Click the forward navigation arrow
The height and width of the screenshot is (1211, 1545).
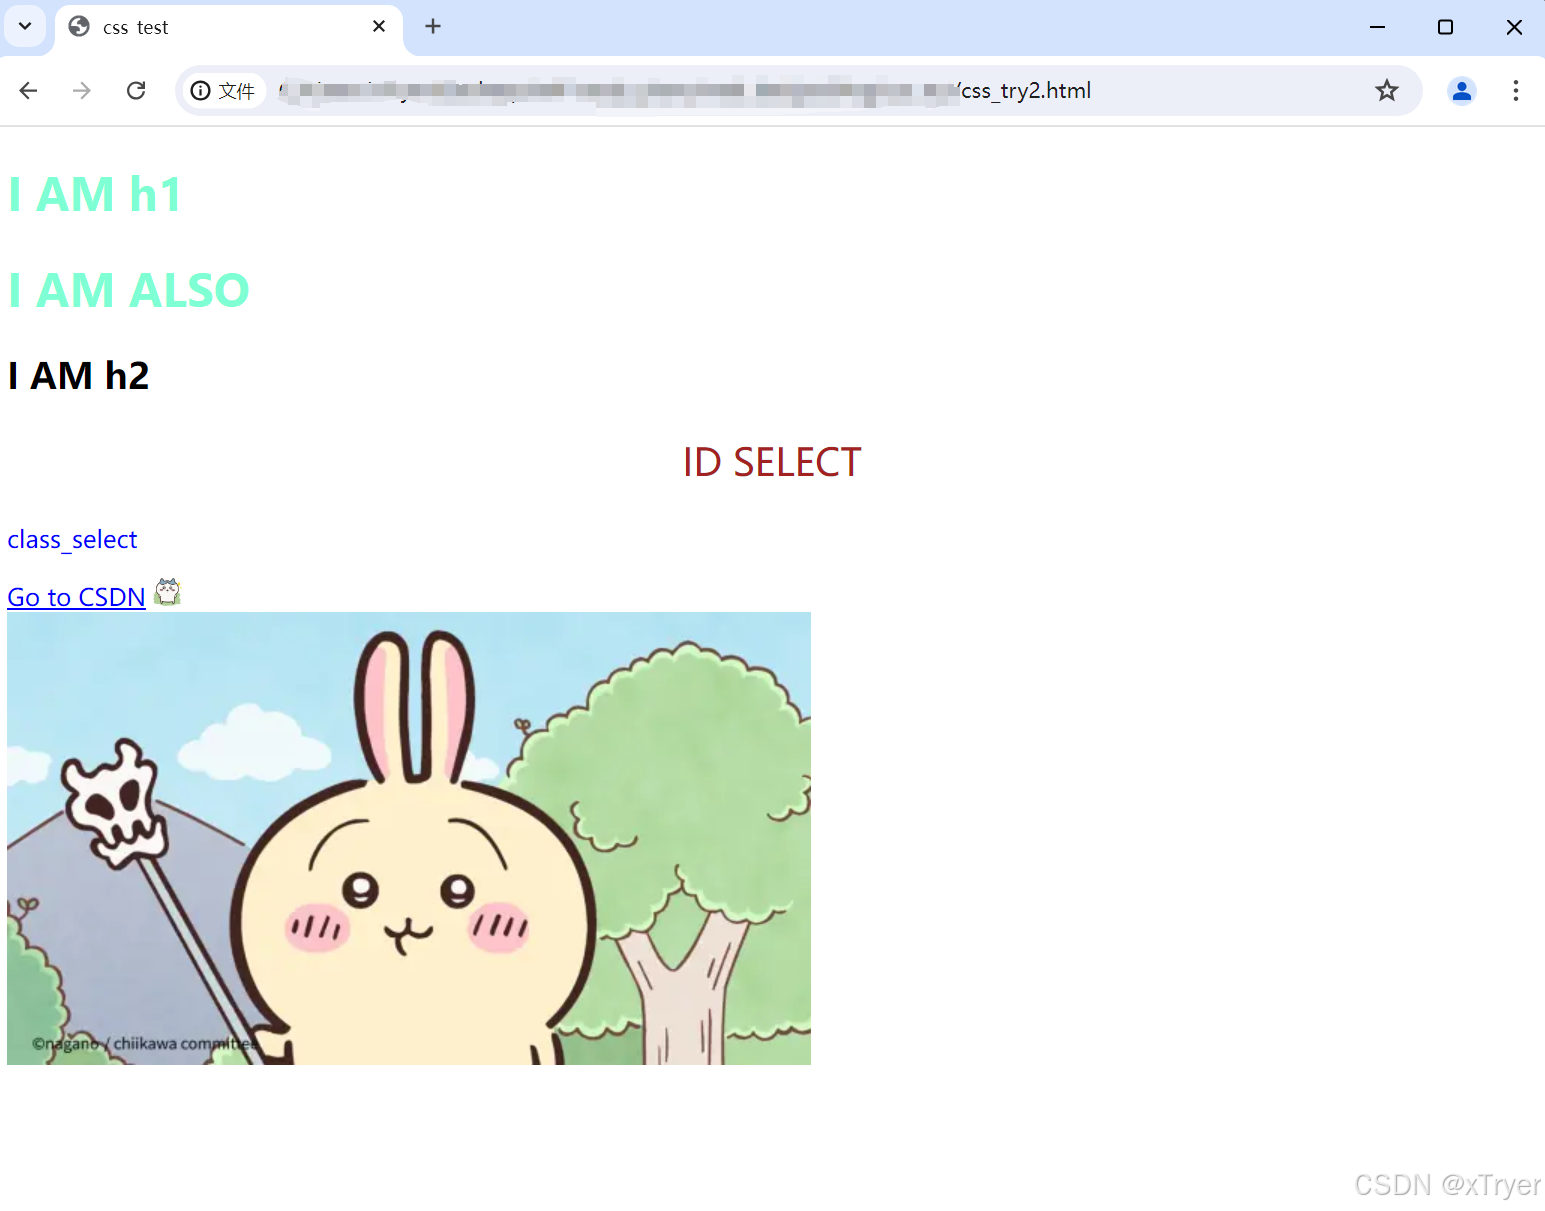click(x=82, y=91)
